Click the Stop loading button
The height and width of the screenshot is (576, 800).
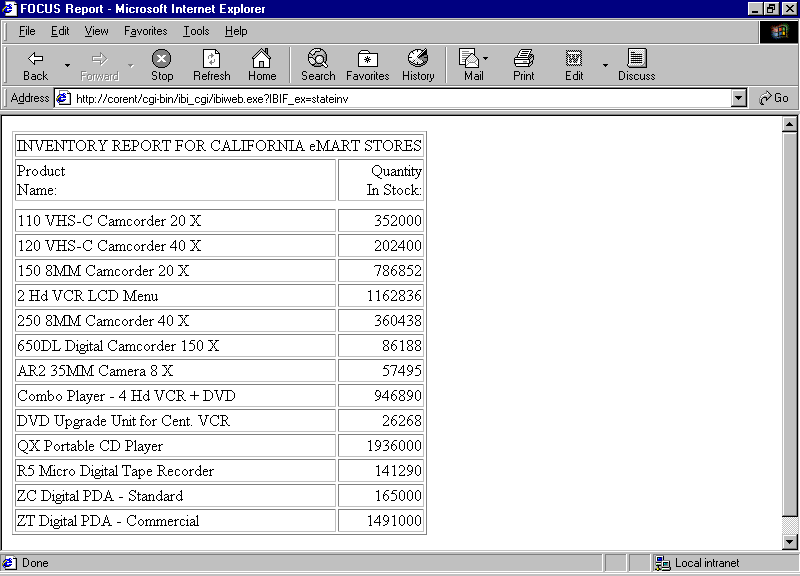click(x=161, y=65)
